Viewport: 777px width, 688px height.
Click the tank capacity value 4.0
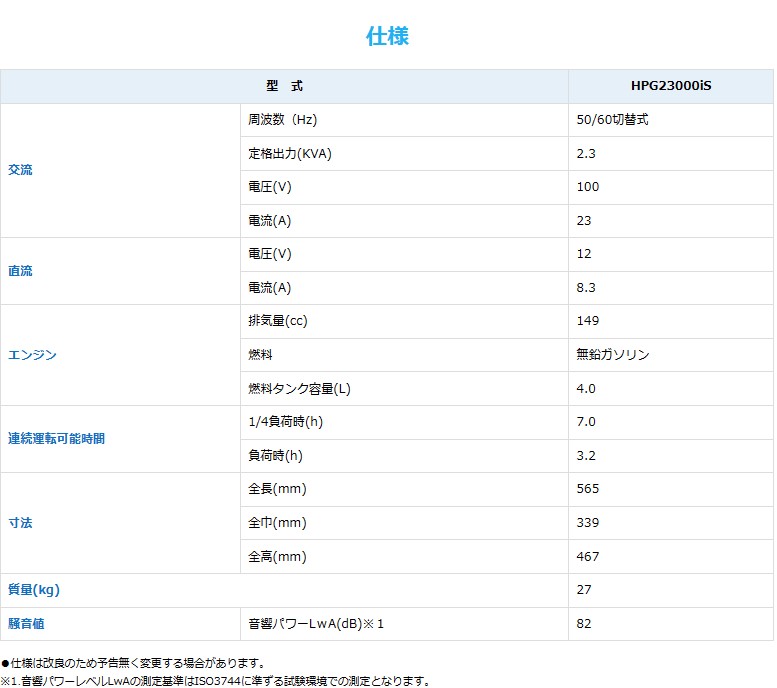pos(586,389)
